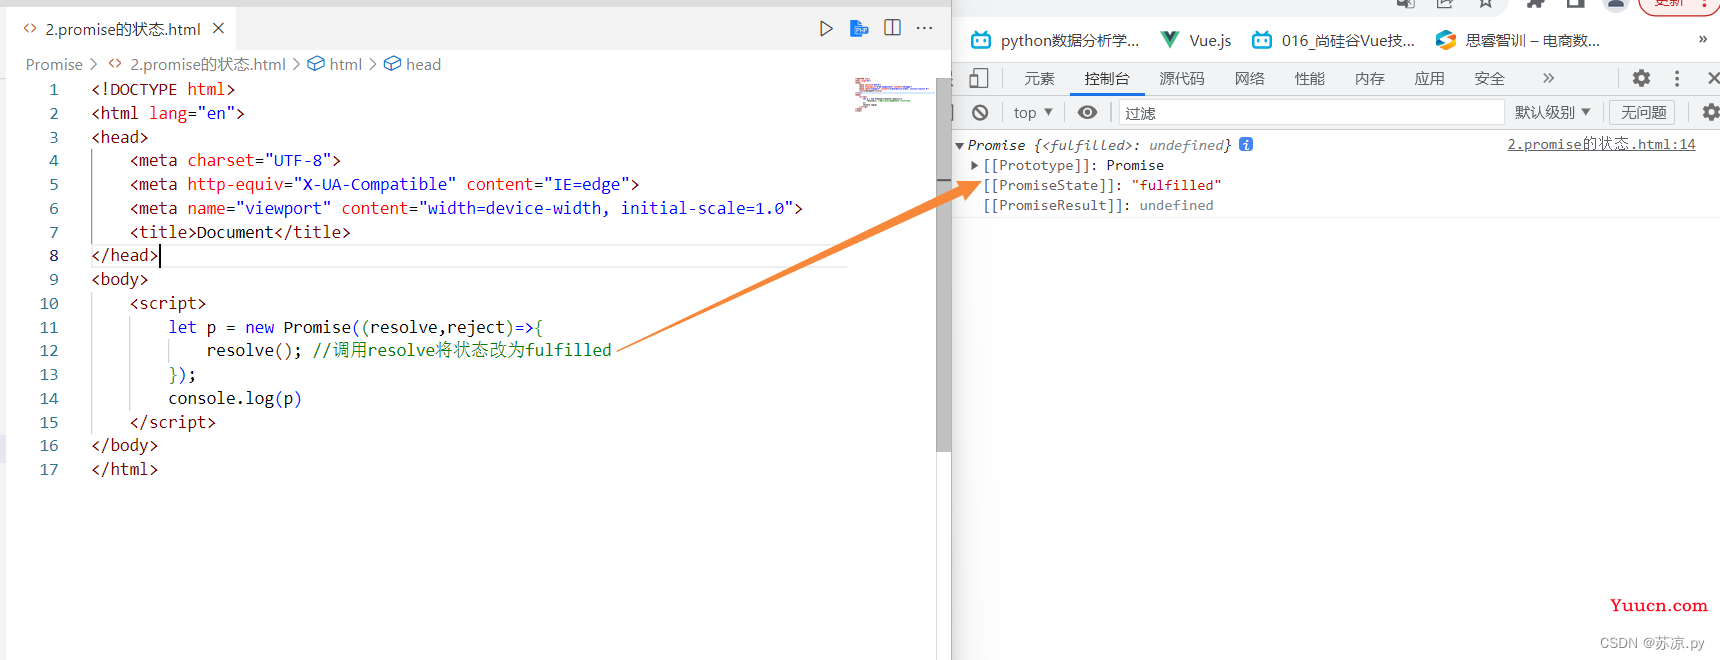Open the 性能 (Performance) tab

tap(1310, 79)
